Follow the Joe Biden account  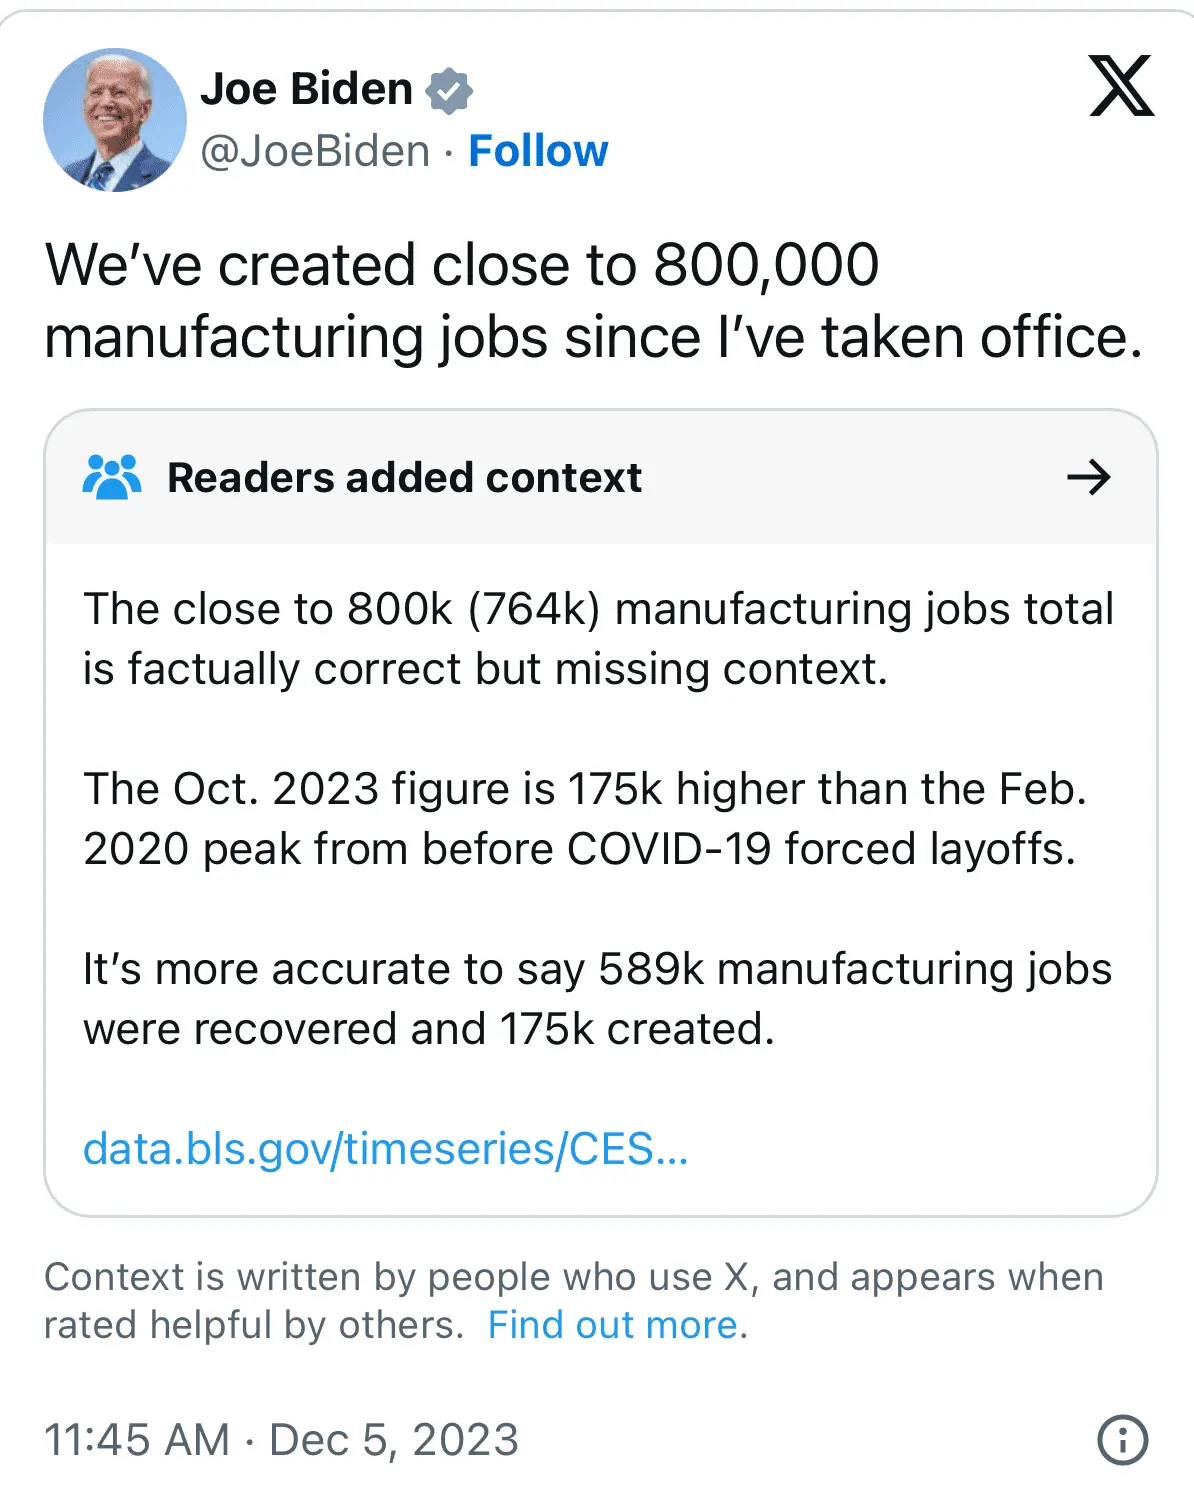click(x=538, y=152)
